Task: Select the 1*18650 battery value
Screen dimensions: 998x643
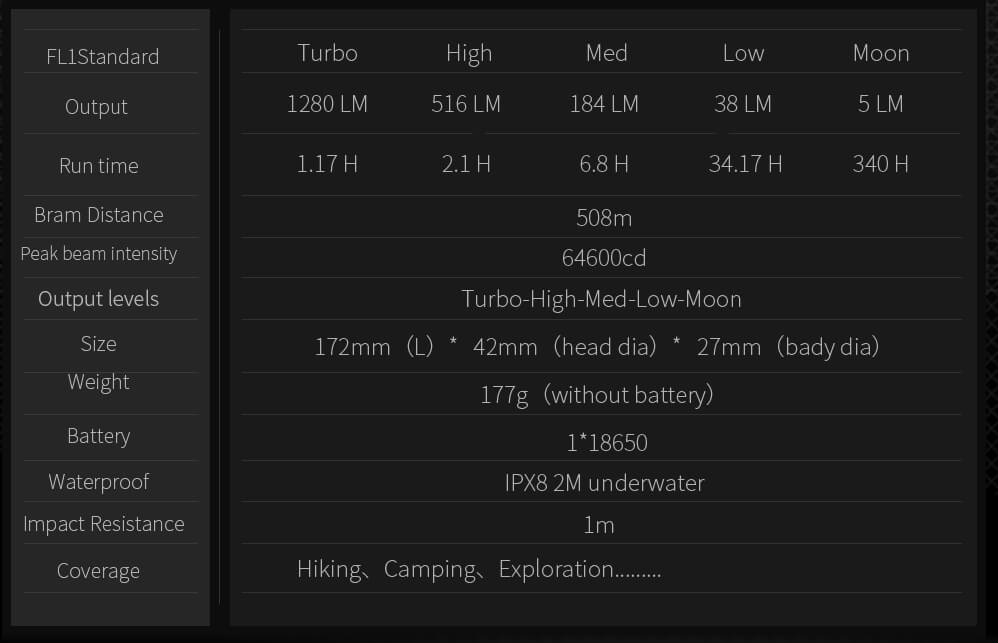Action: 607,442
